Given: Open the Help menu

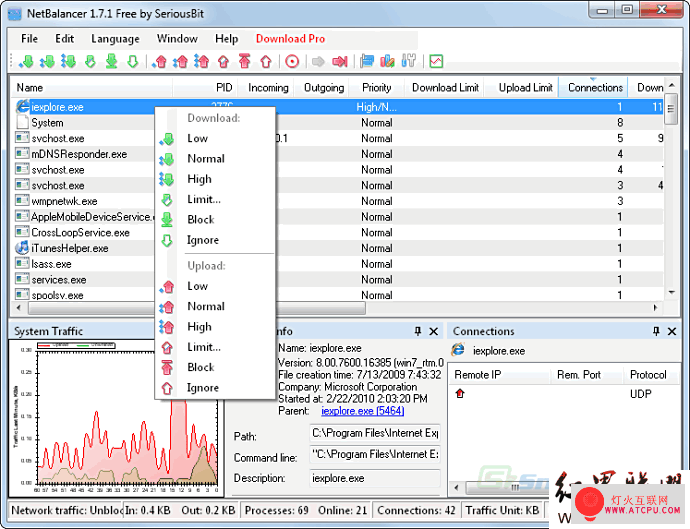Looking at the screenshot, I should [x=227, y=39].
